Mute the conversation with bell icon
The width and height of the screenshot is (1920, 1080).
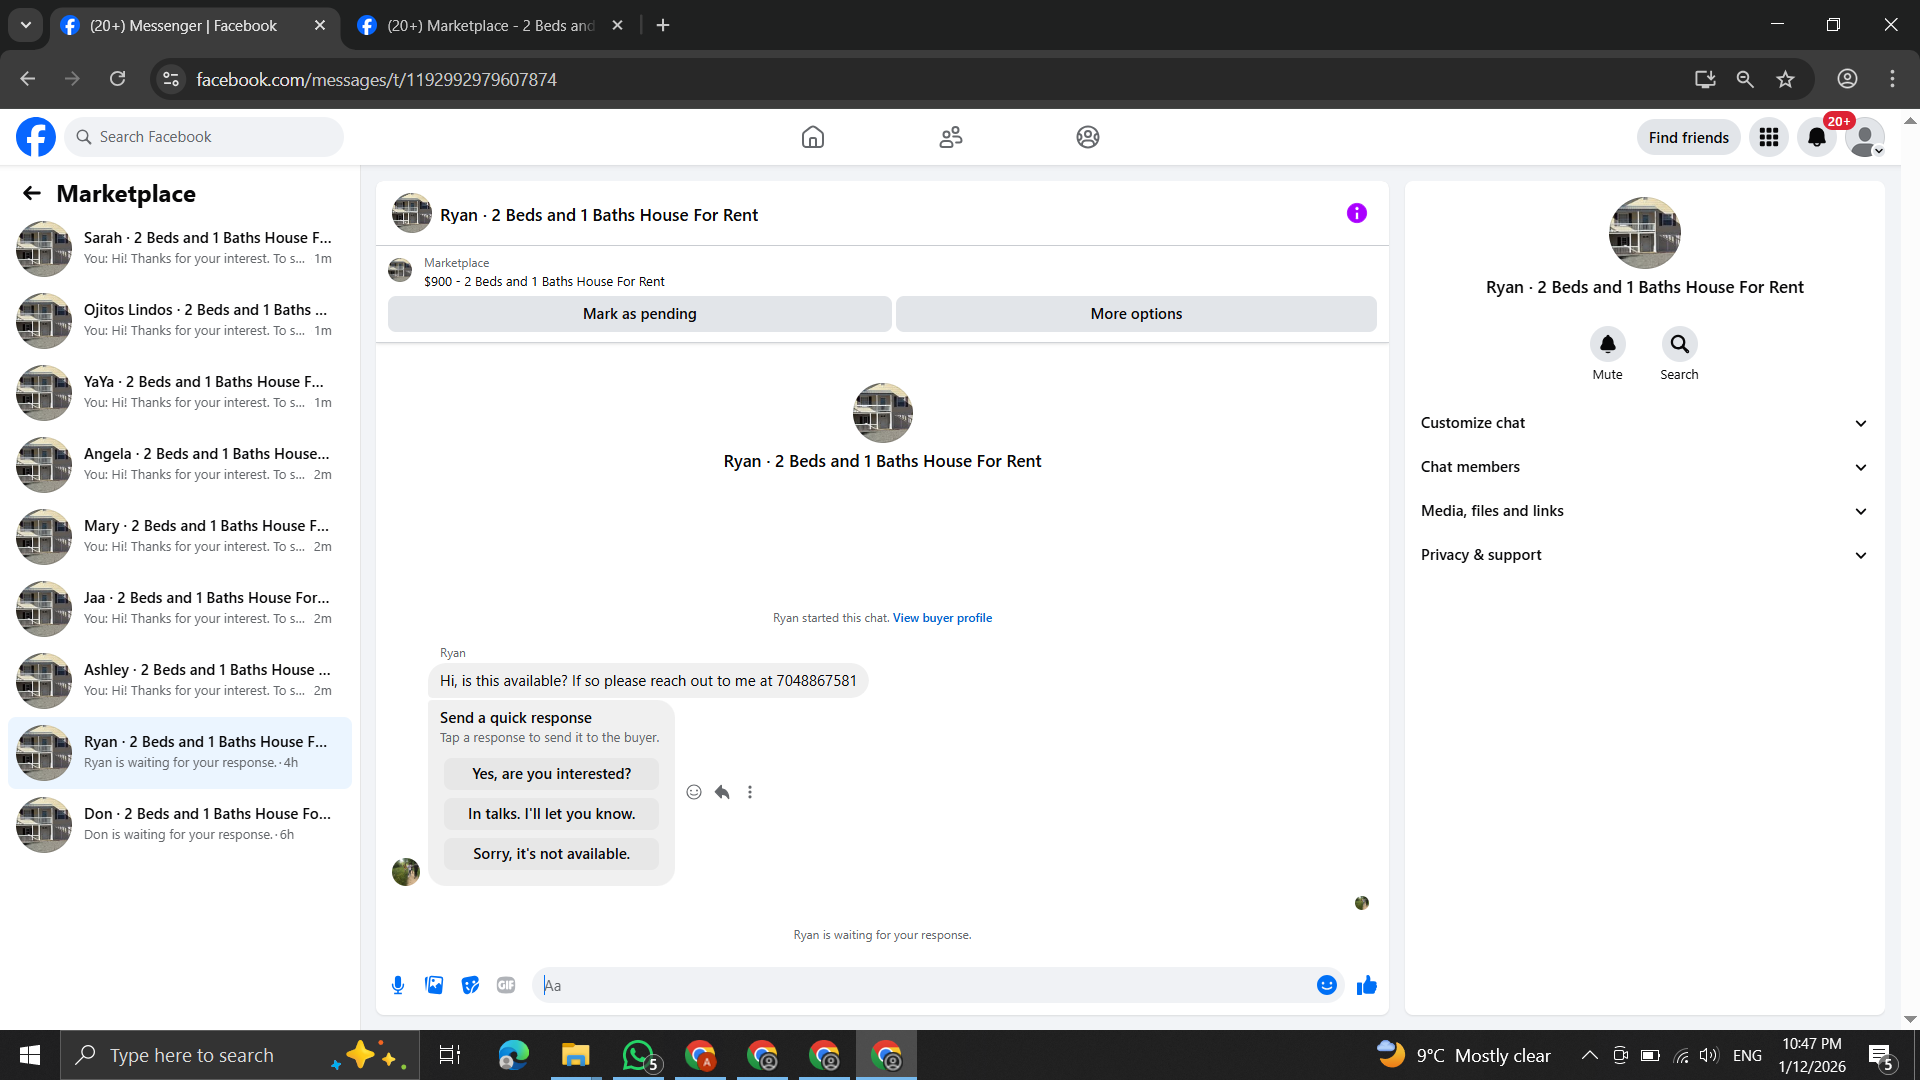click(1607, 344)
